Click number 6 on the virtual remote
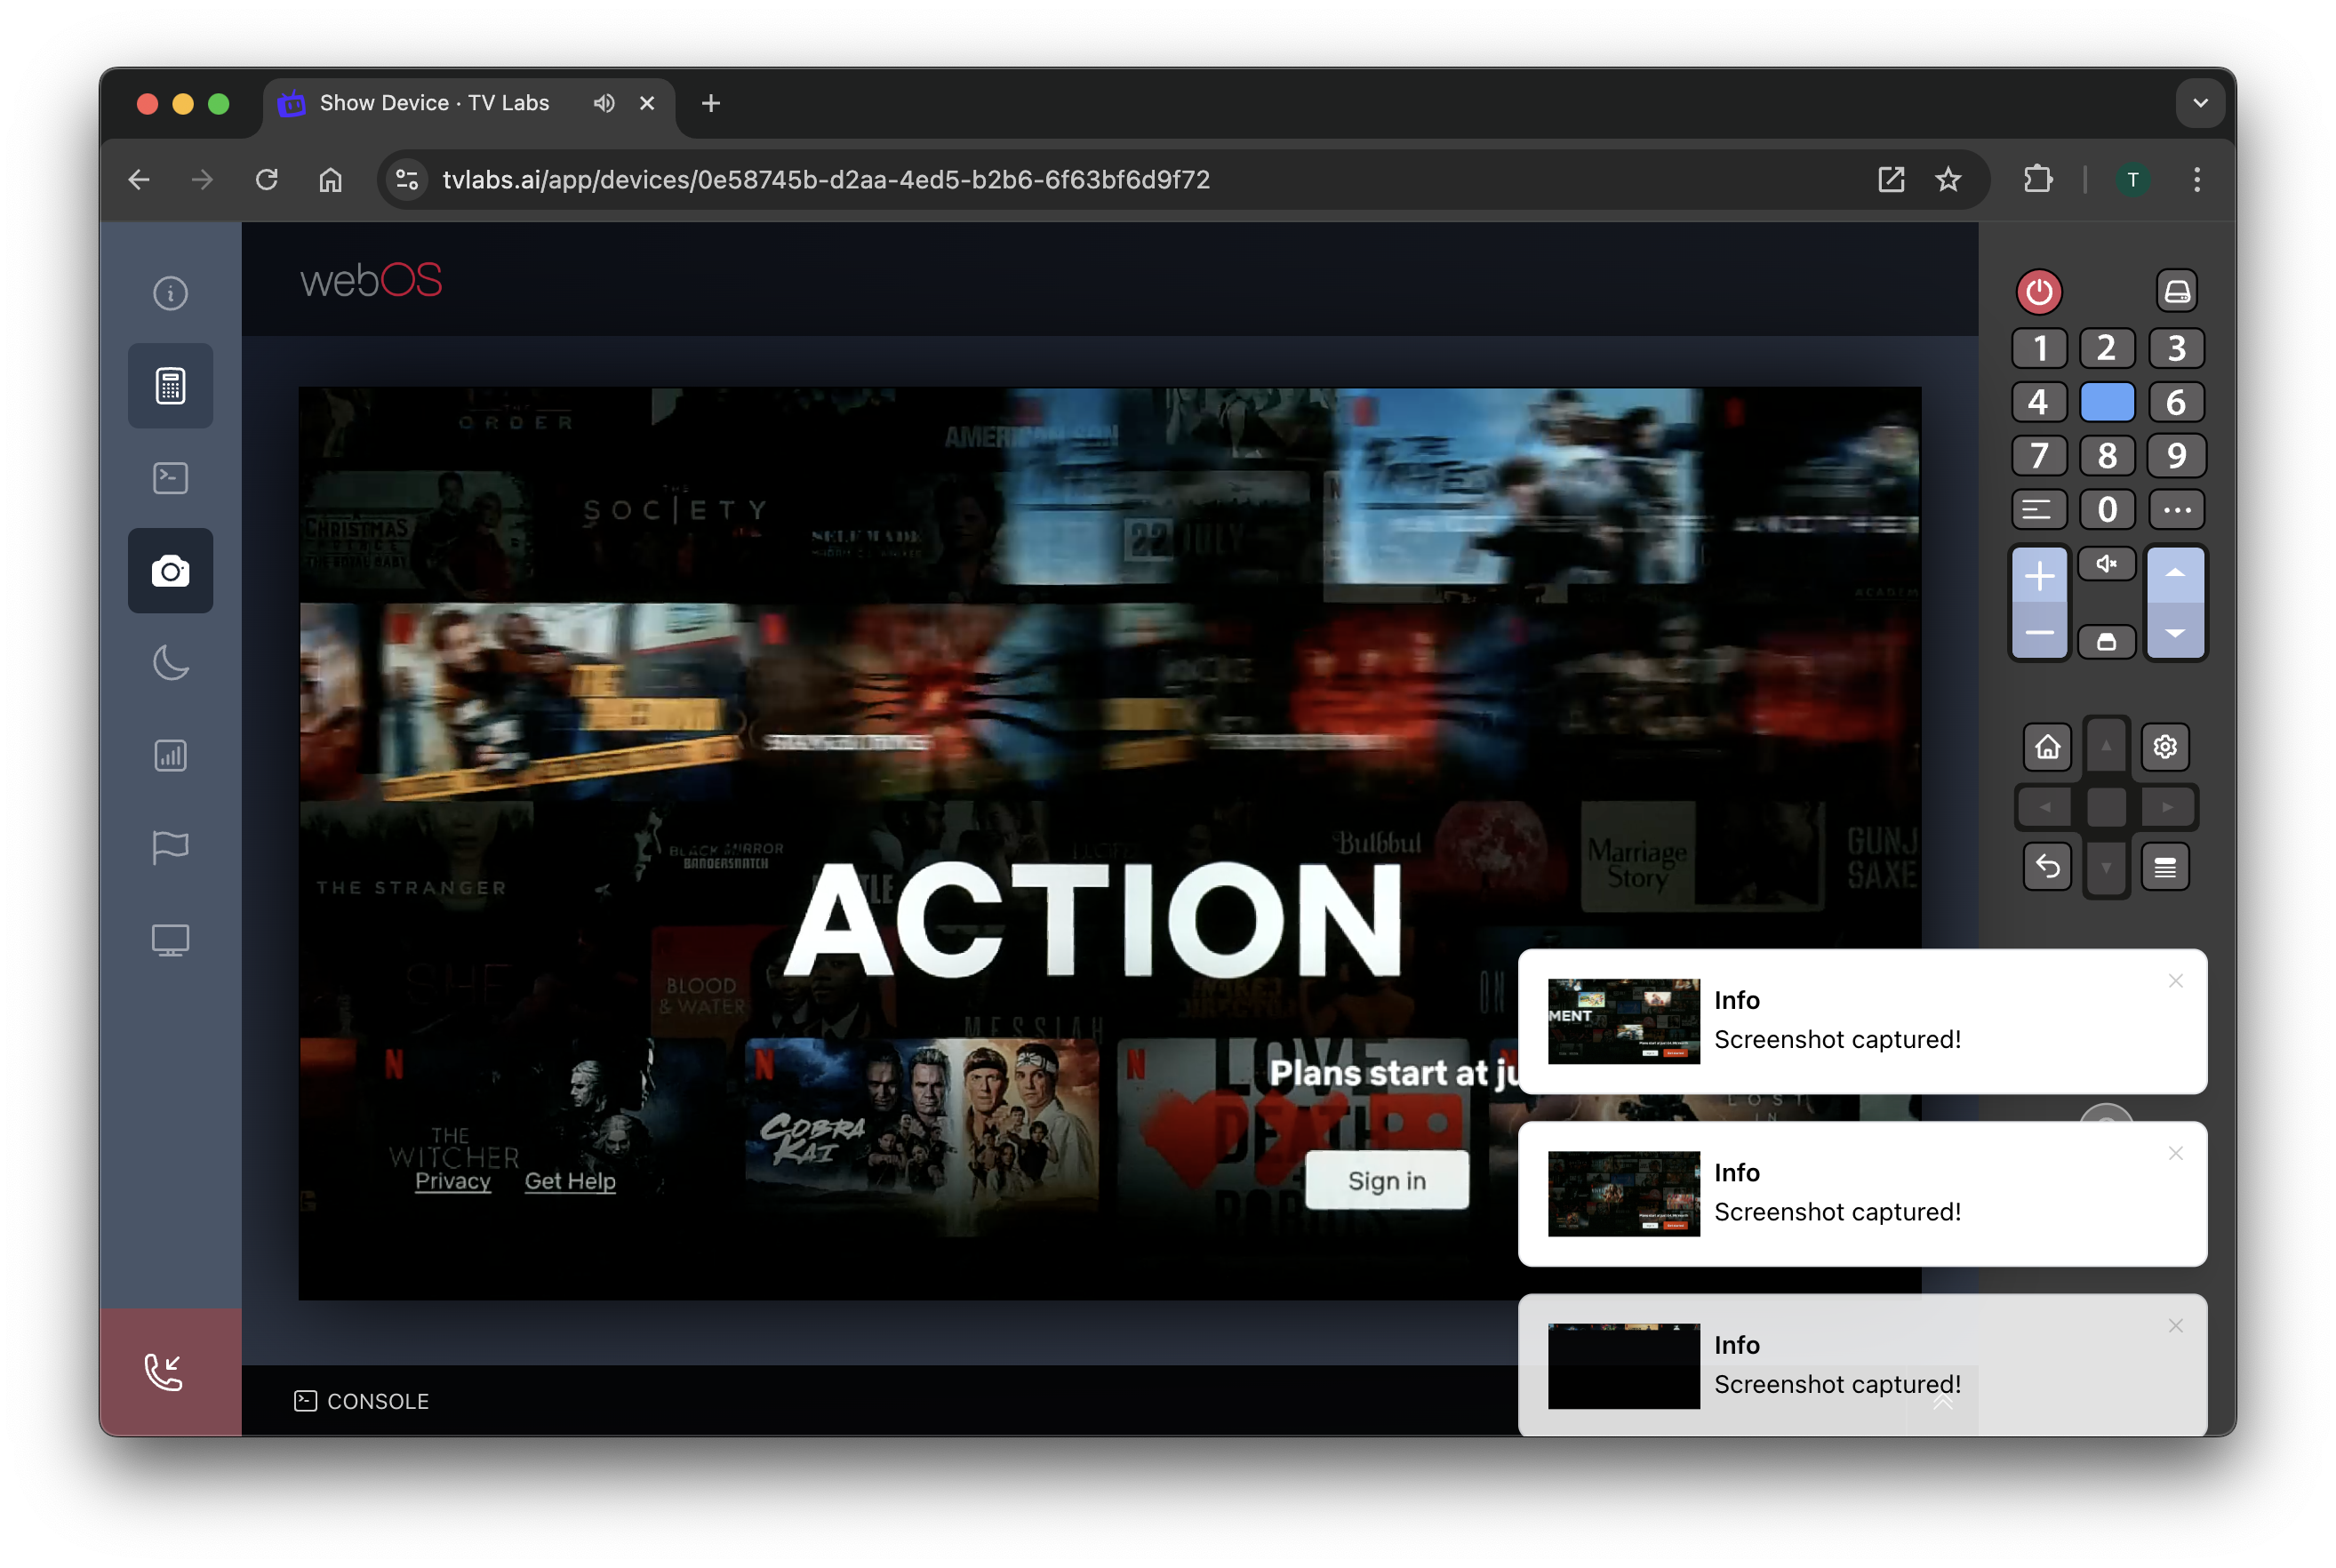Viewport: 2336px width, 1568px height. pyautogui.click(x=2176, y=402)
